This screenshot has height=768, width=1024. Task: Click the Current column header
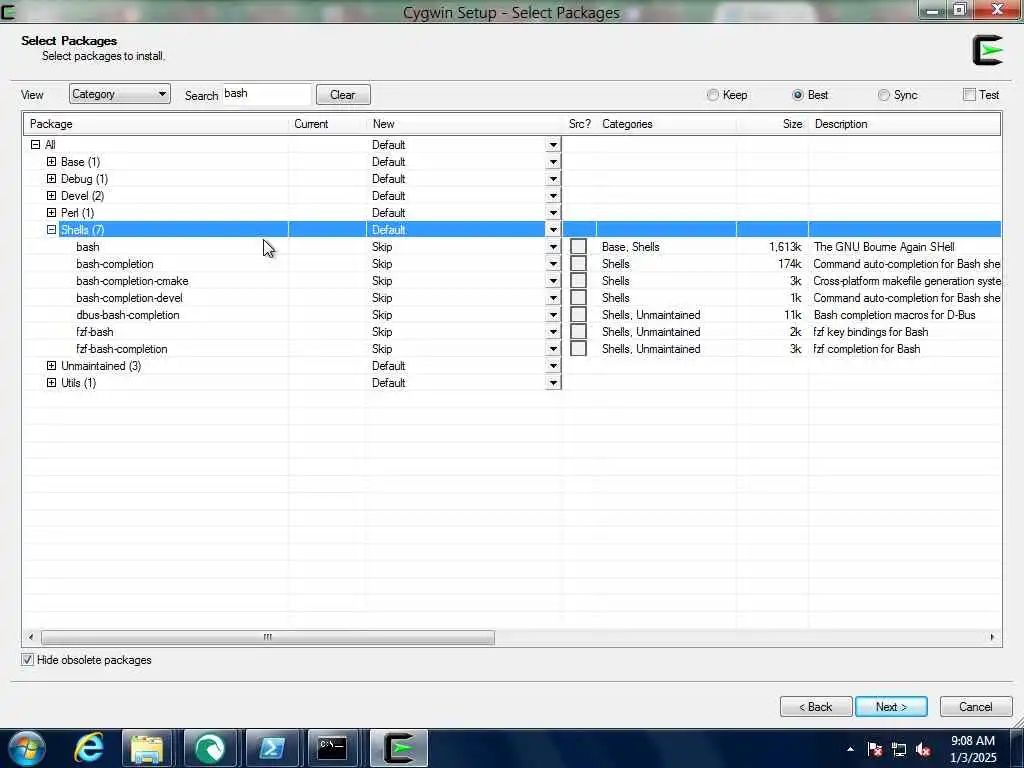pos(327,124)
